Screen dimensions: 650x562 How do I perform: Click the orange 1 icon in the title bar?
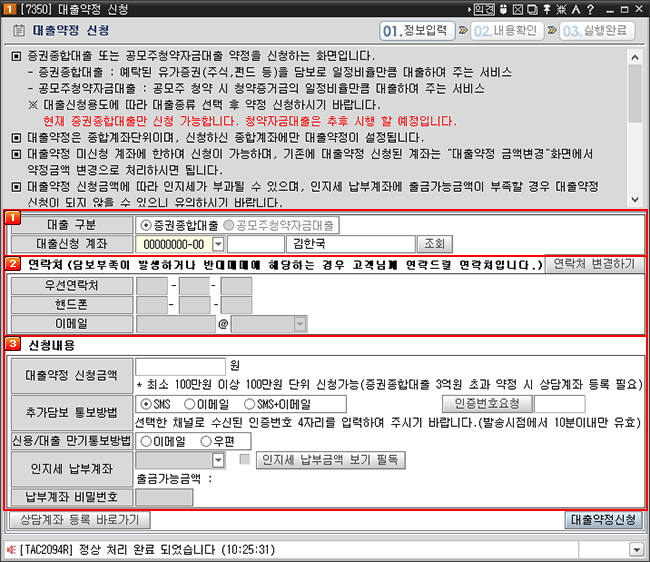[x=9, y=9]
